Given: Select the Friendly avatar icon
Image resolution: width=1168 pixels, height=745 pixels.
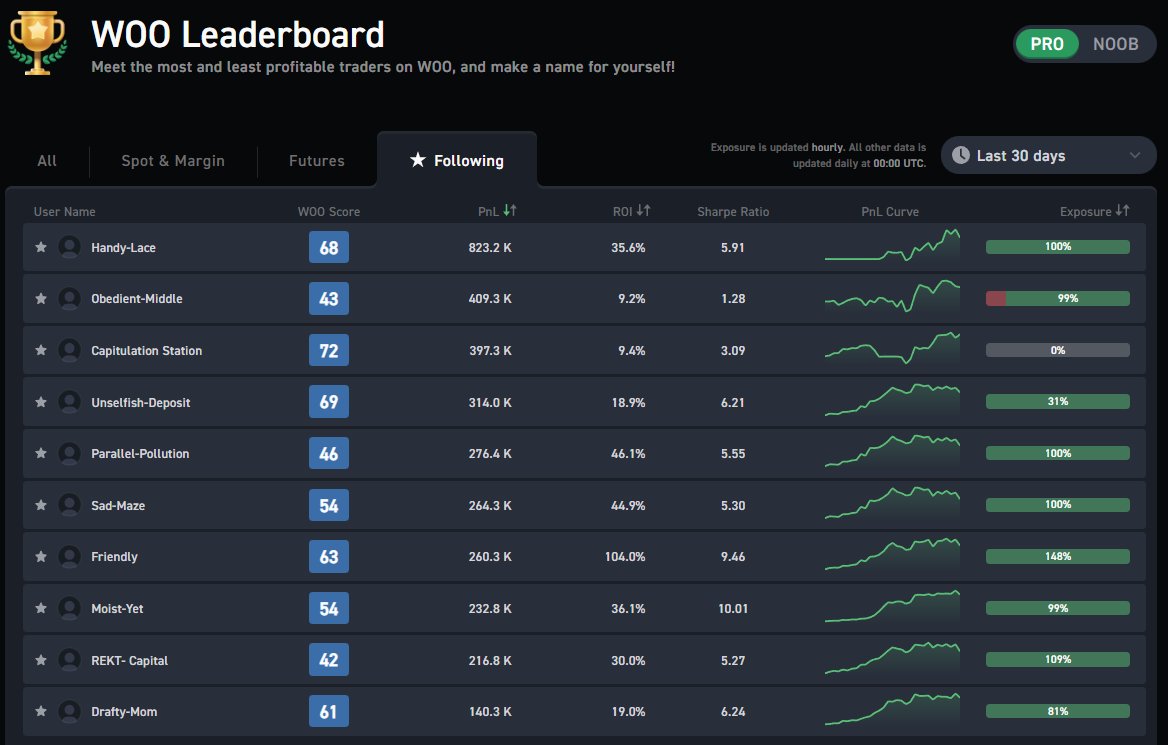Looking at the screenshot, I should point(69,557).
